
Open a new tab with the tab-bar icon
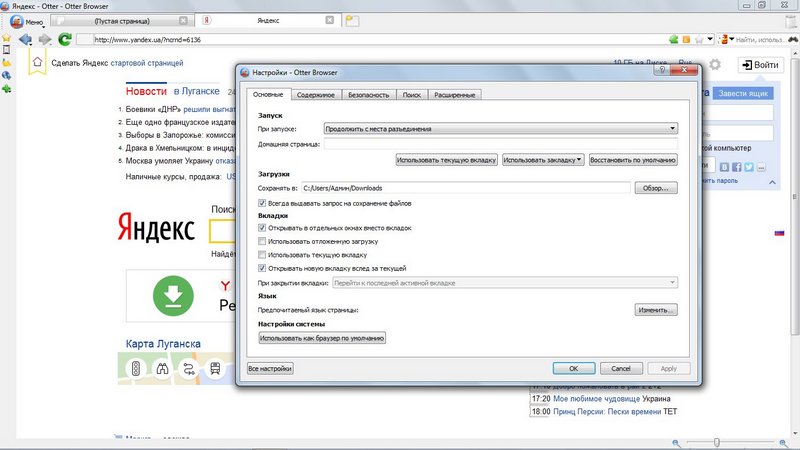(352, 20)
